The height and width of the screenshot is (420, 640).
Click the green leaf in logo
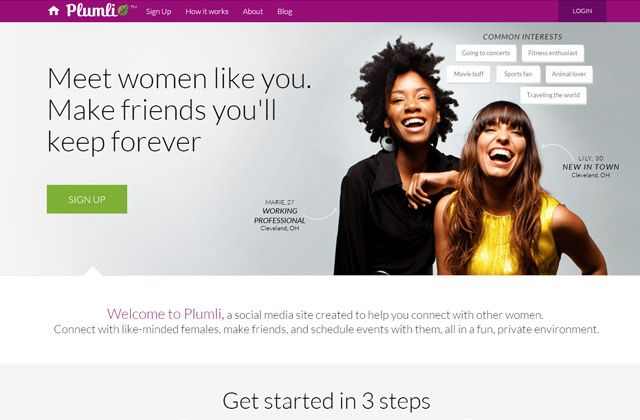[x=123, y=10]
